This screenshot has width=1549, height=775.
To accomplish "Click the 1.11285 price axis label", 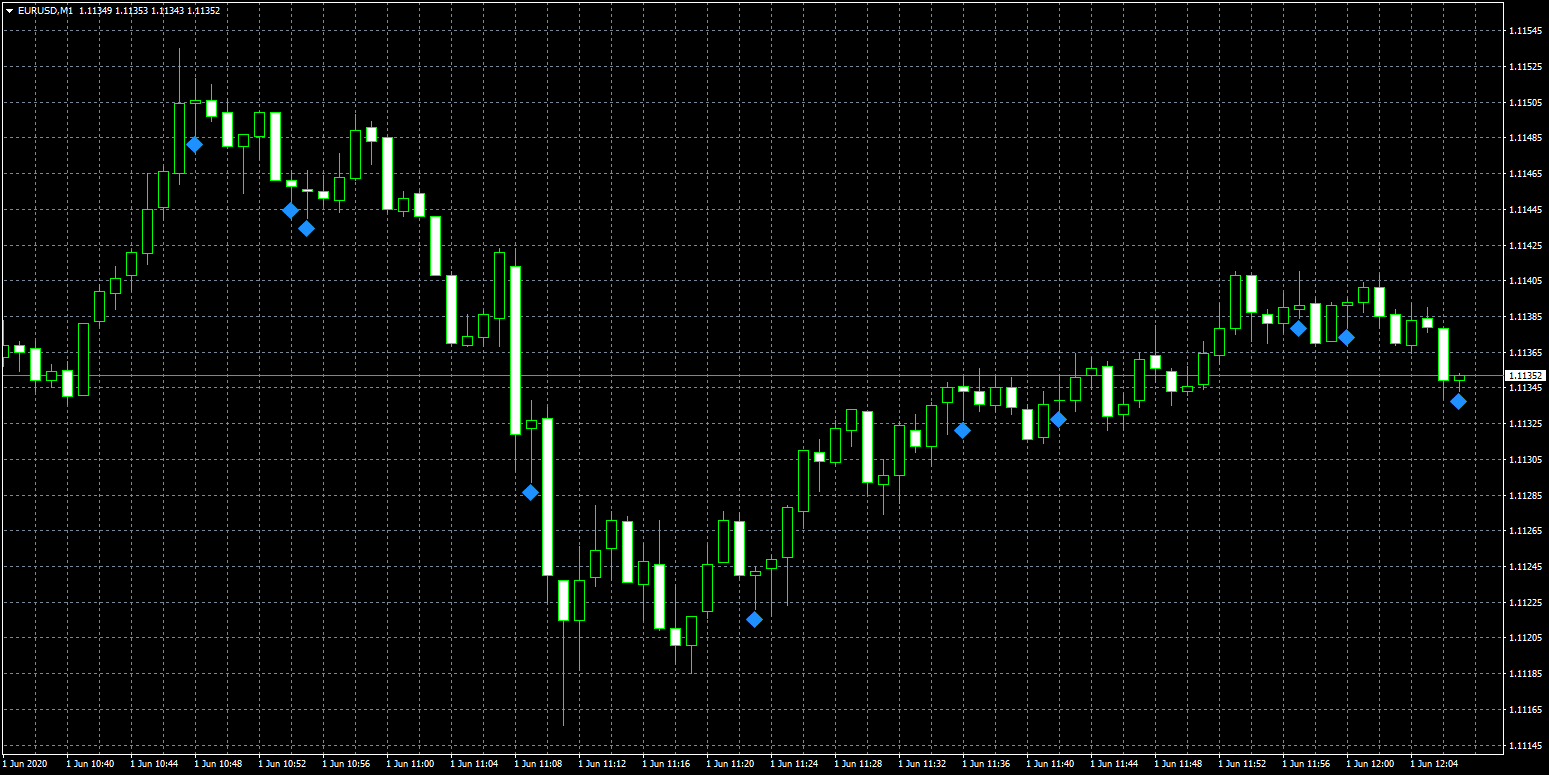I will click(x=1525, y=496).
